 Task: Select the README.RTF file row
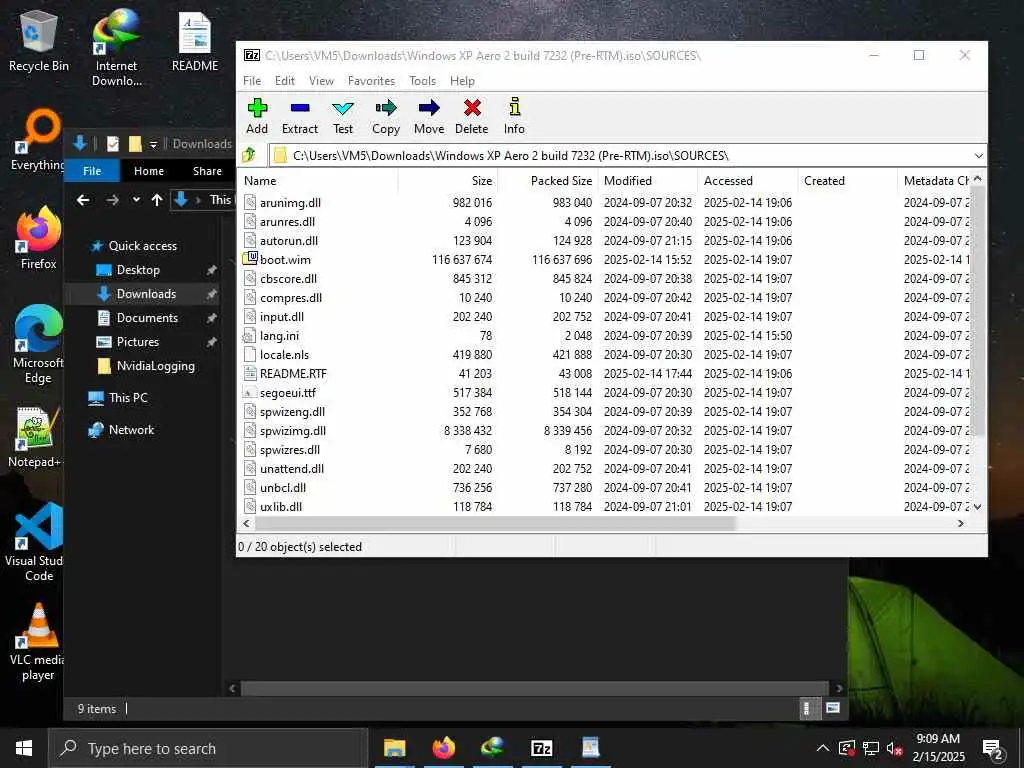tap(605, 374)
